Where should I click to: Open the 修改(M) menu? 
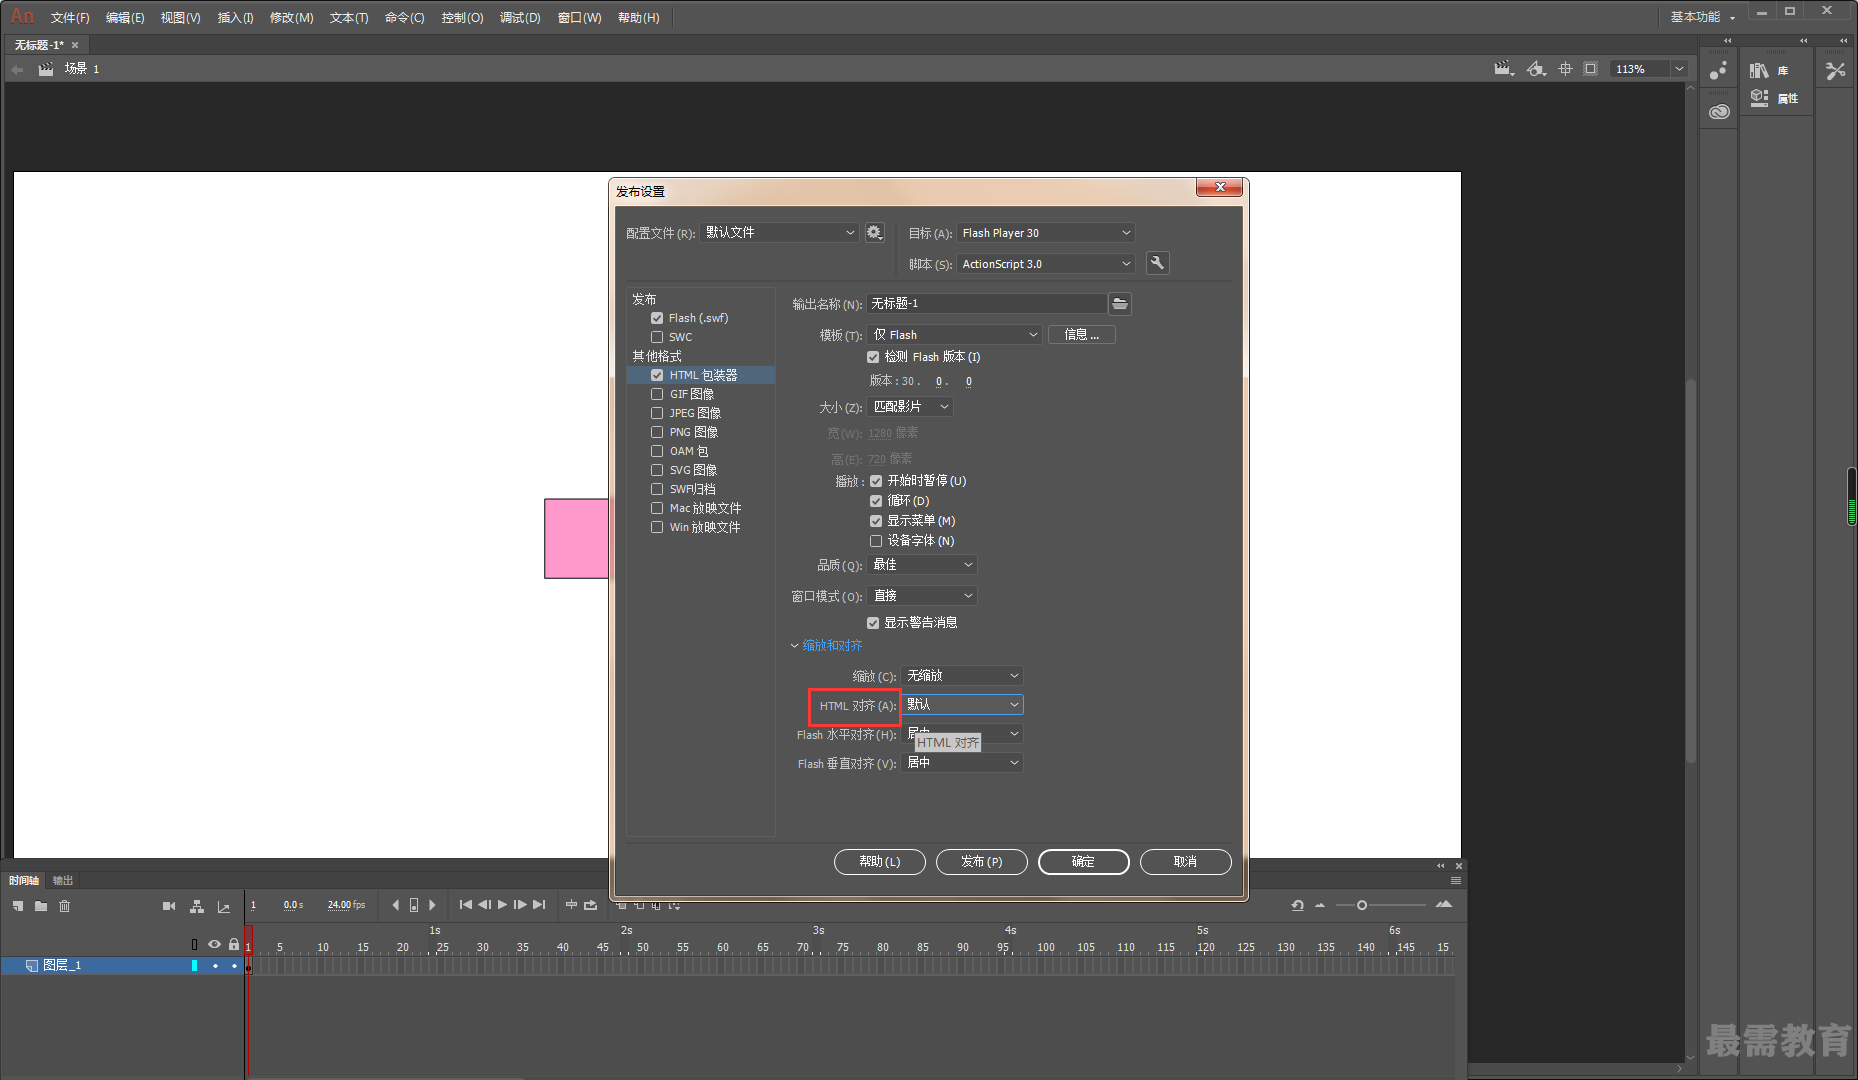pyautogui.click(x=291, y=18)
